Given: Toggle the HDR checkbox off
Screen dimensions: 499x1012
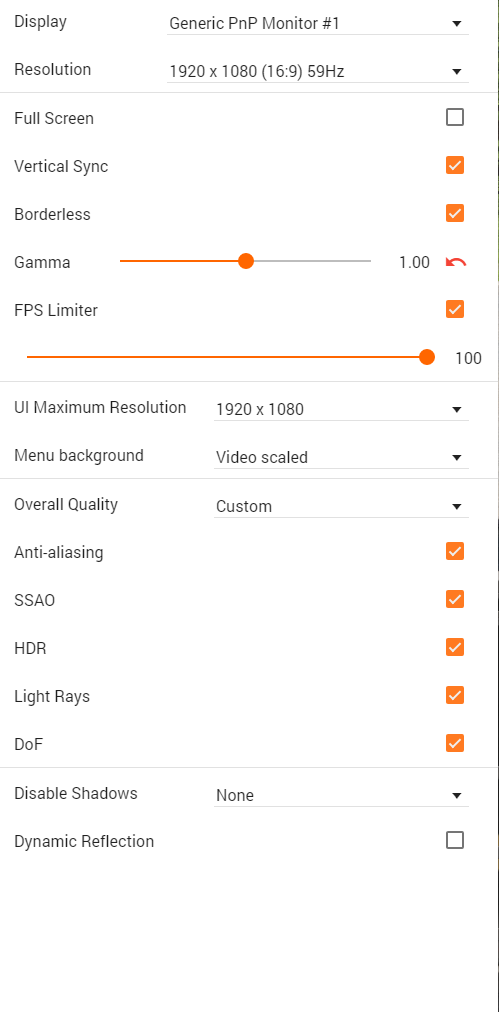Looking at the screenshot, I should click(455, 647).
